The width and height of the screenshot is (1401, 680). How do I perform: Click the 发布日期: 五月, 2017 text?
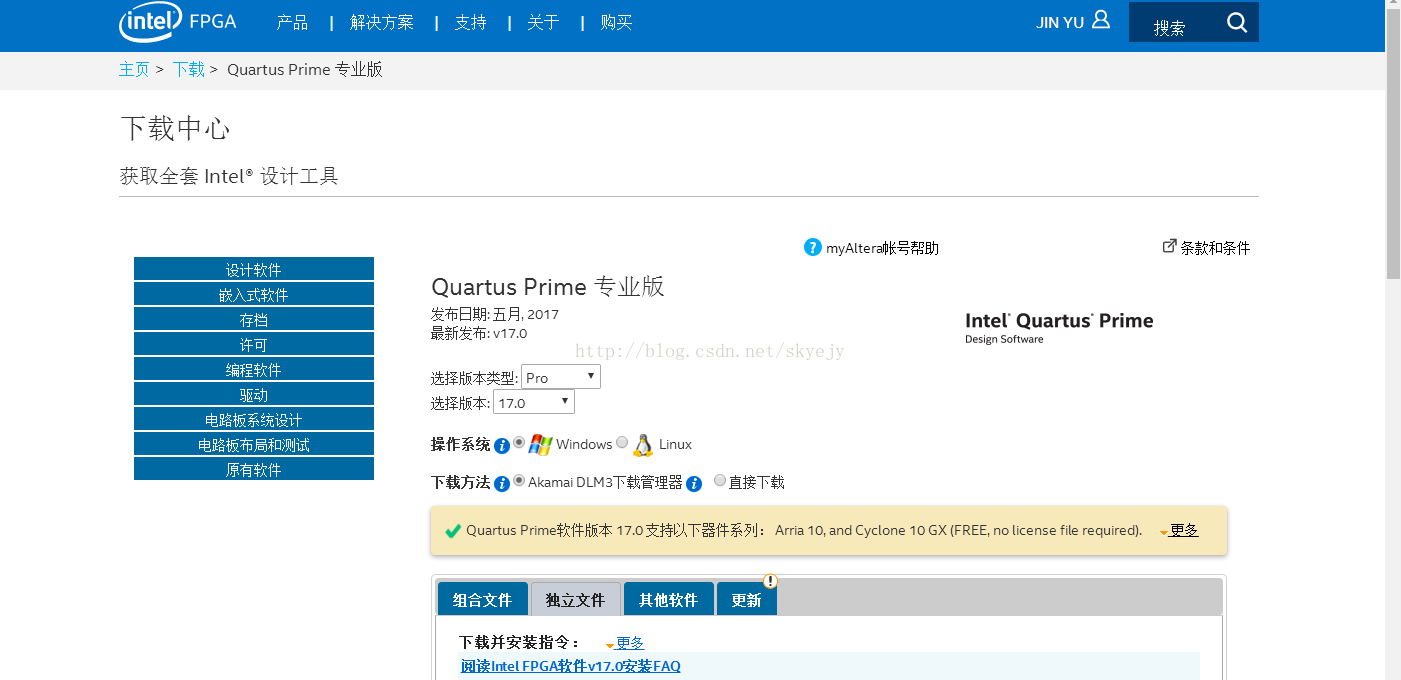tap(495, 314)
